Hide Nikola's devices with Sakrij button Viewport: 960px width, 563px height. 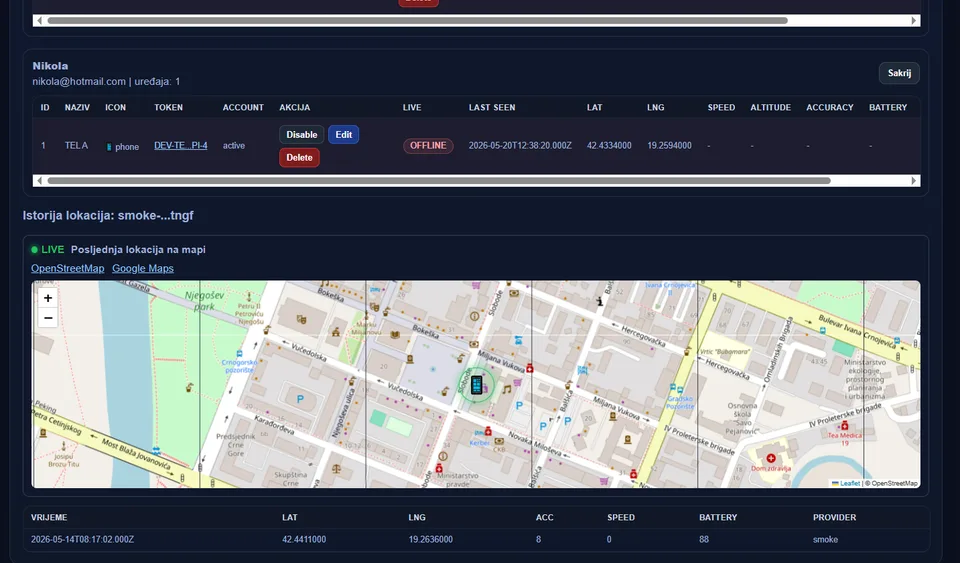(899, 73)
